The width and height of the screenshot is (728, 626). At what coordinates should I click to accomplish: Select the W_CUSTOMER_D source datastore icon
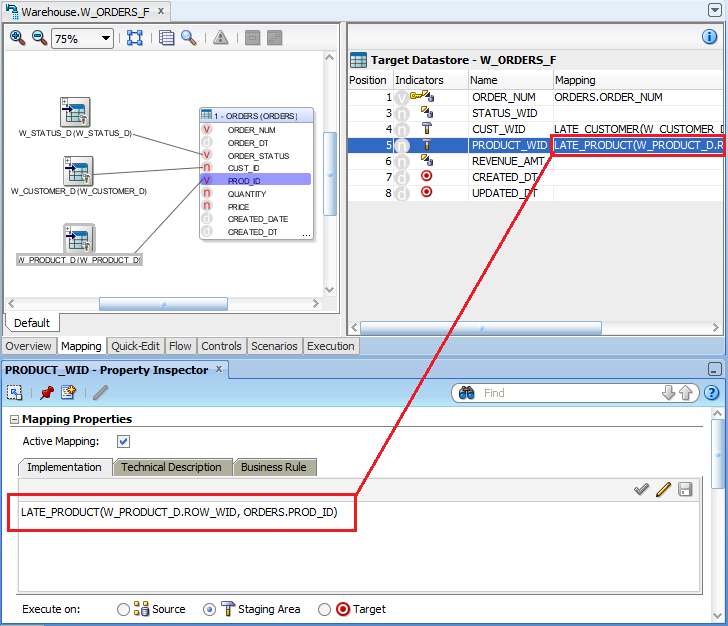pyautogui.click(x=78, y=171)
